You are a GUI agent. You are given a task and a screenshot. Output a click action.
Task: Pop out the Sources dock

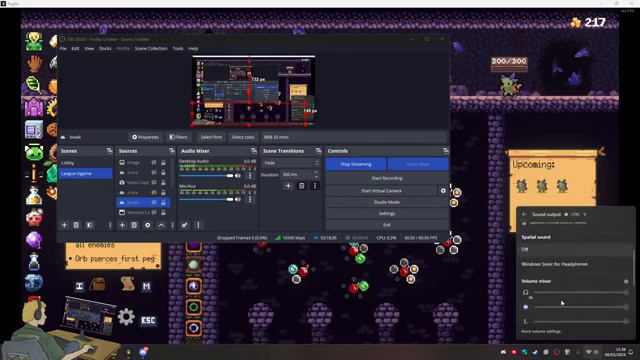coord(172,151)
